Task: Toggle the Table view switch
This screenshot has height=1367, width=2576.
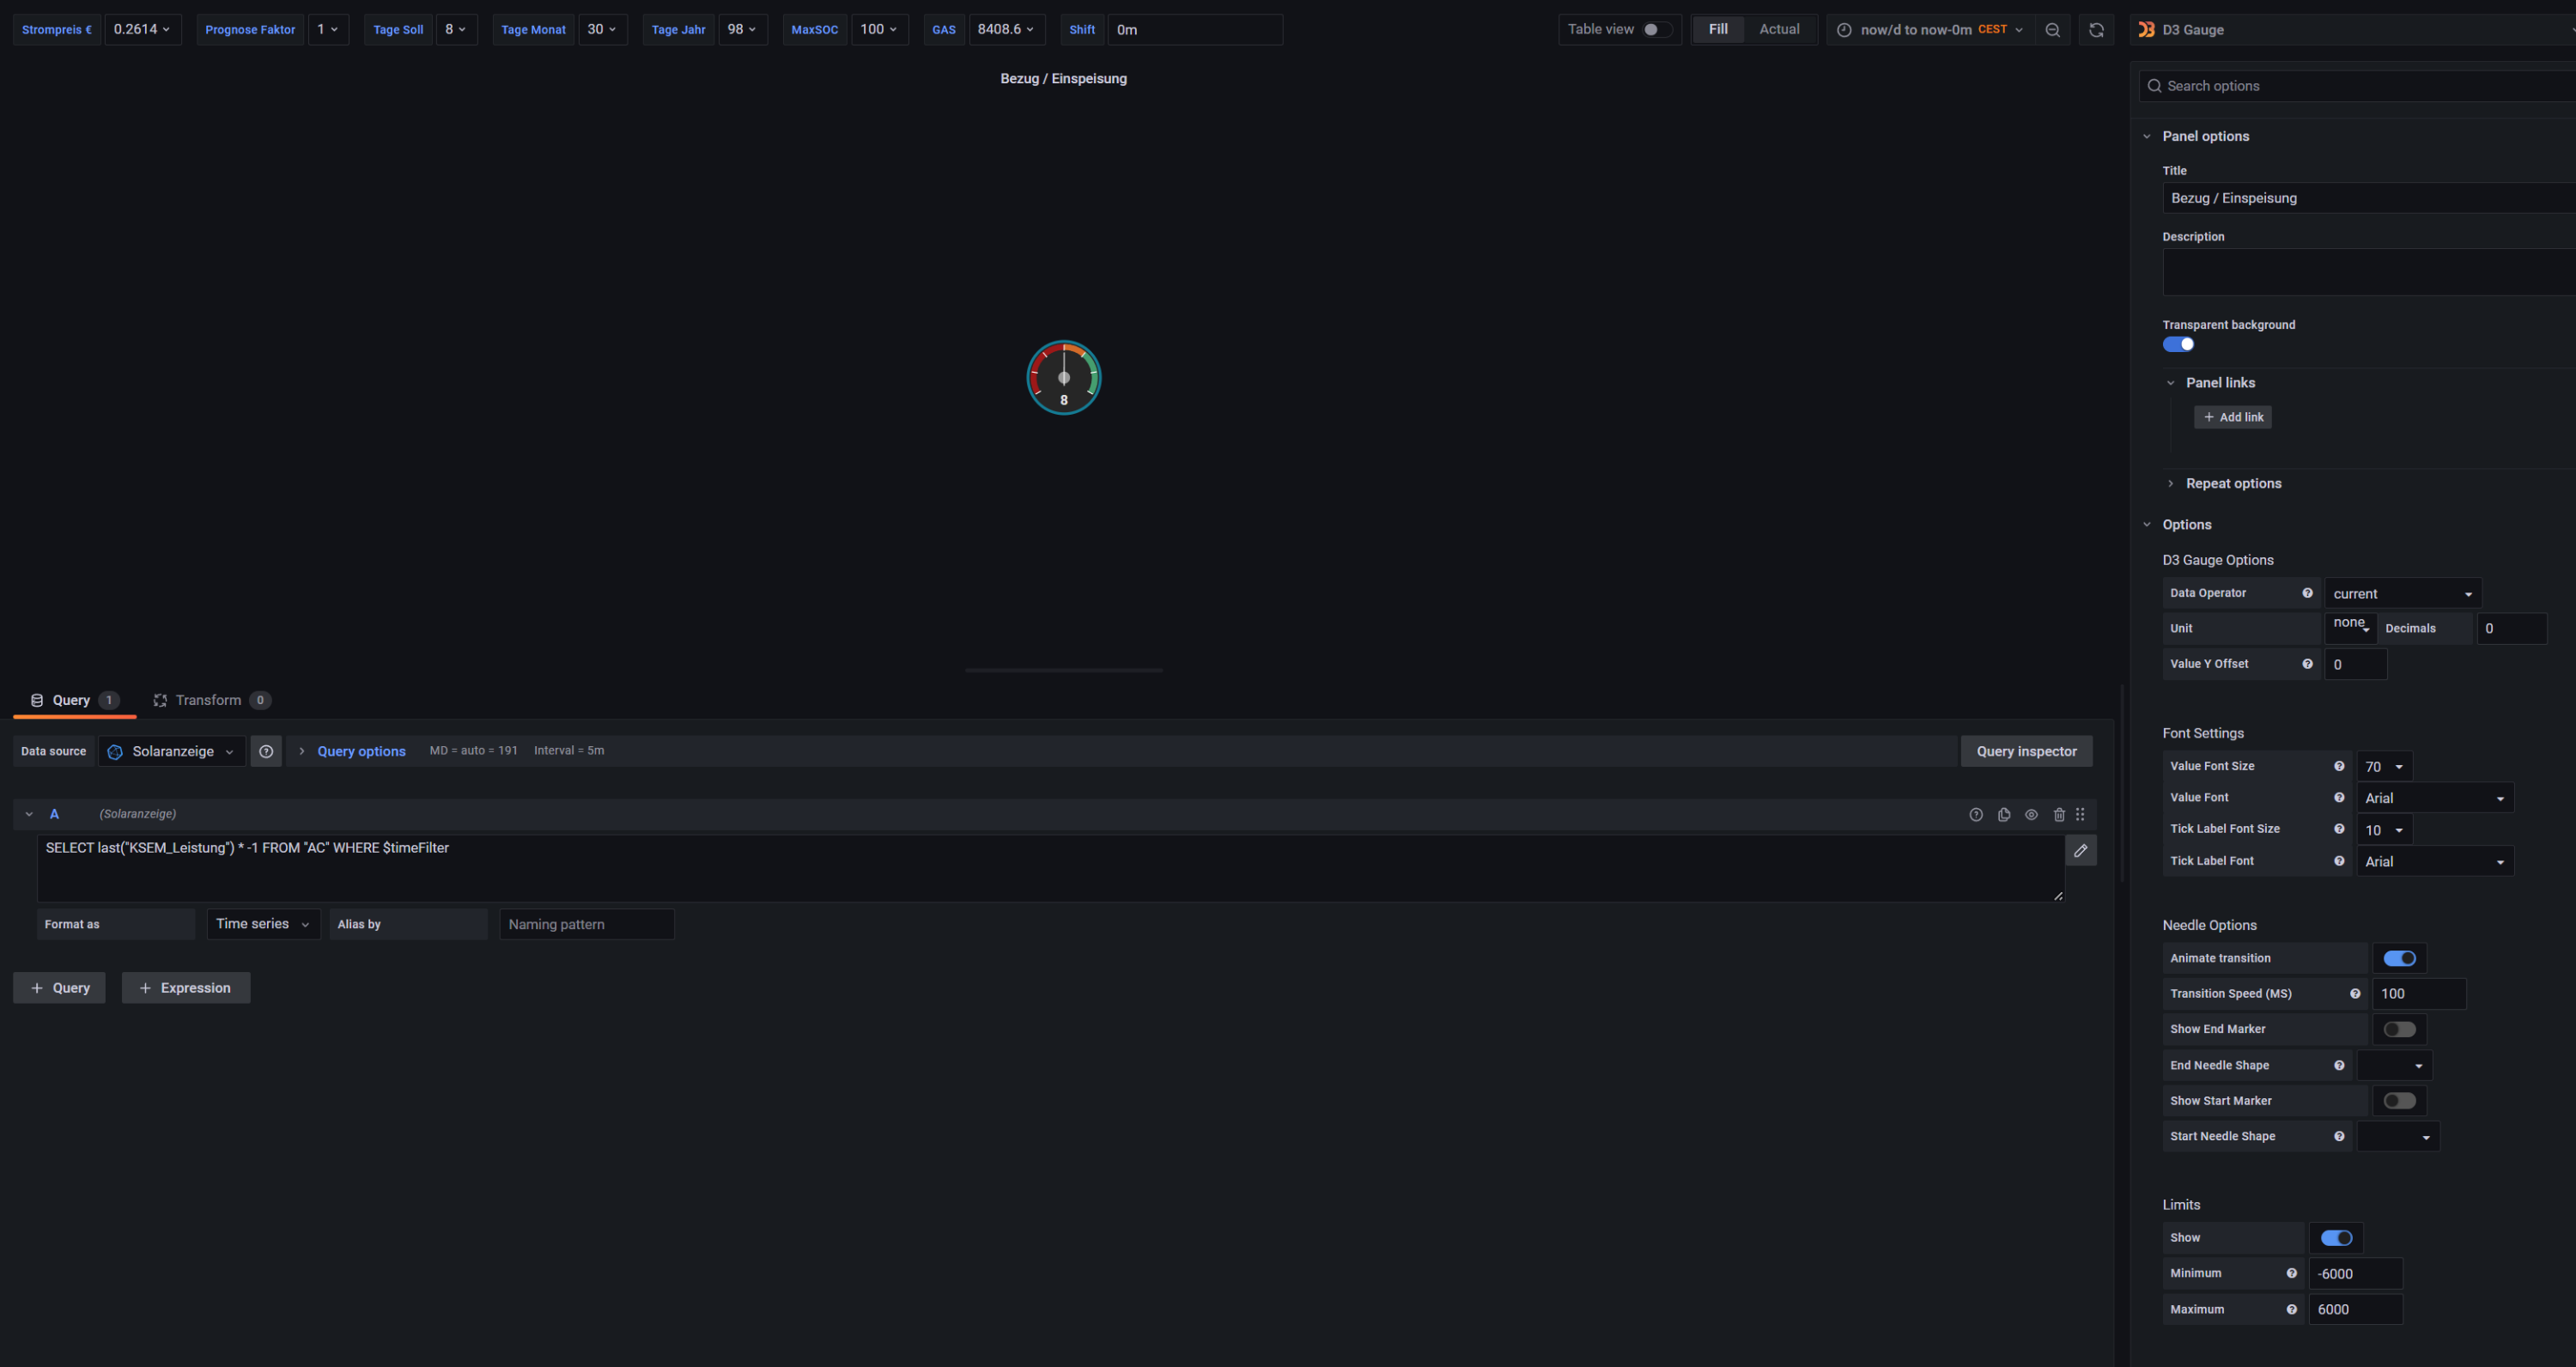Action: pyautogui.click(x=1656, y=30)
